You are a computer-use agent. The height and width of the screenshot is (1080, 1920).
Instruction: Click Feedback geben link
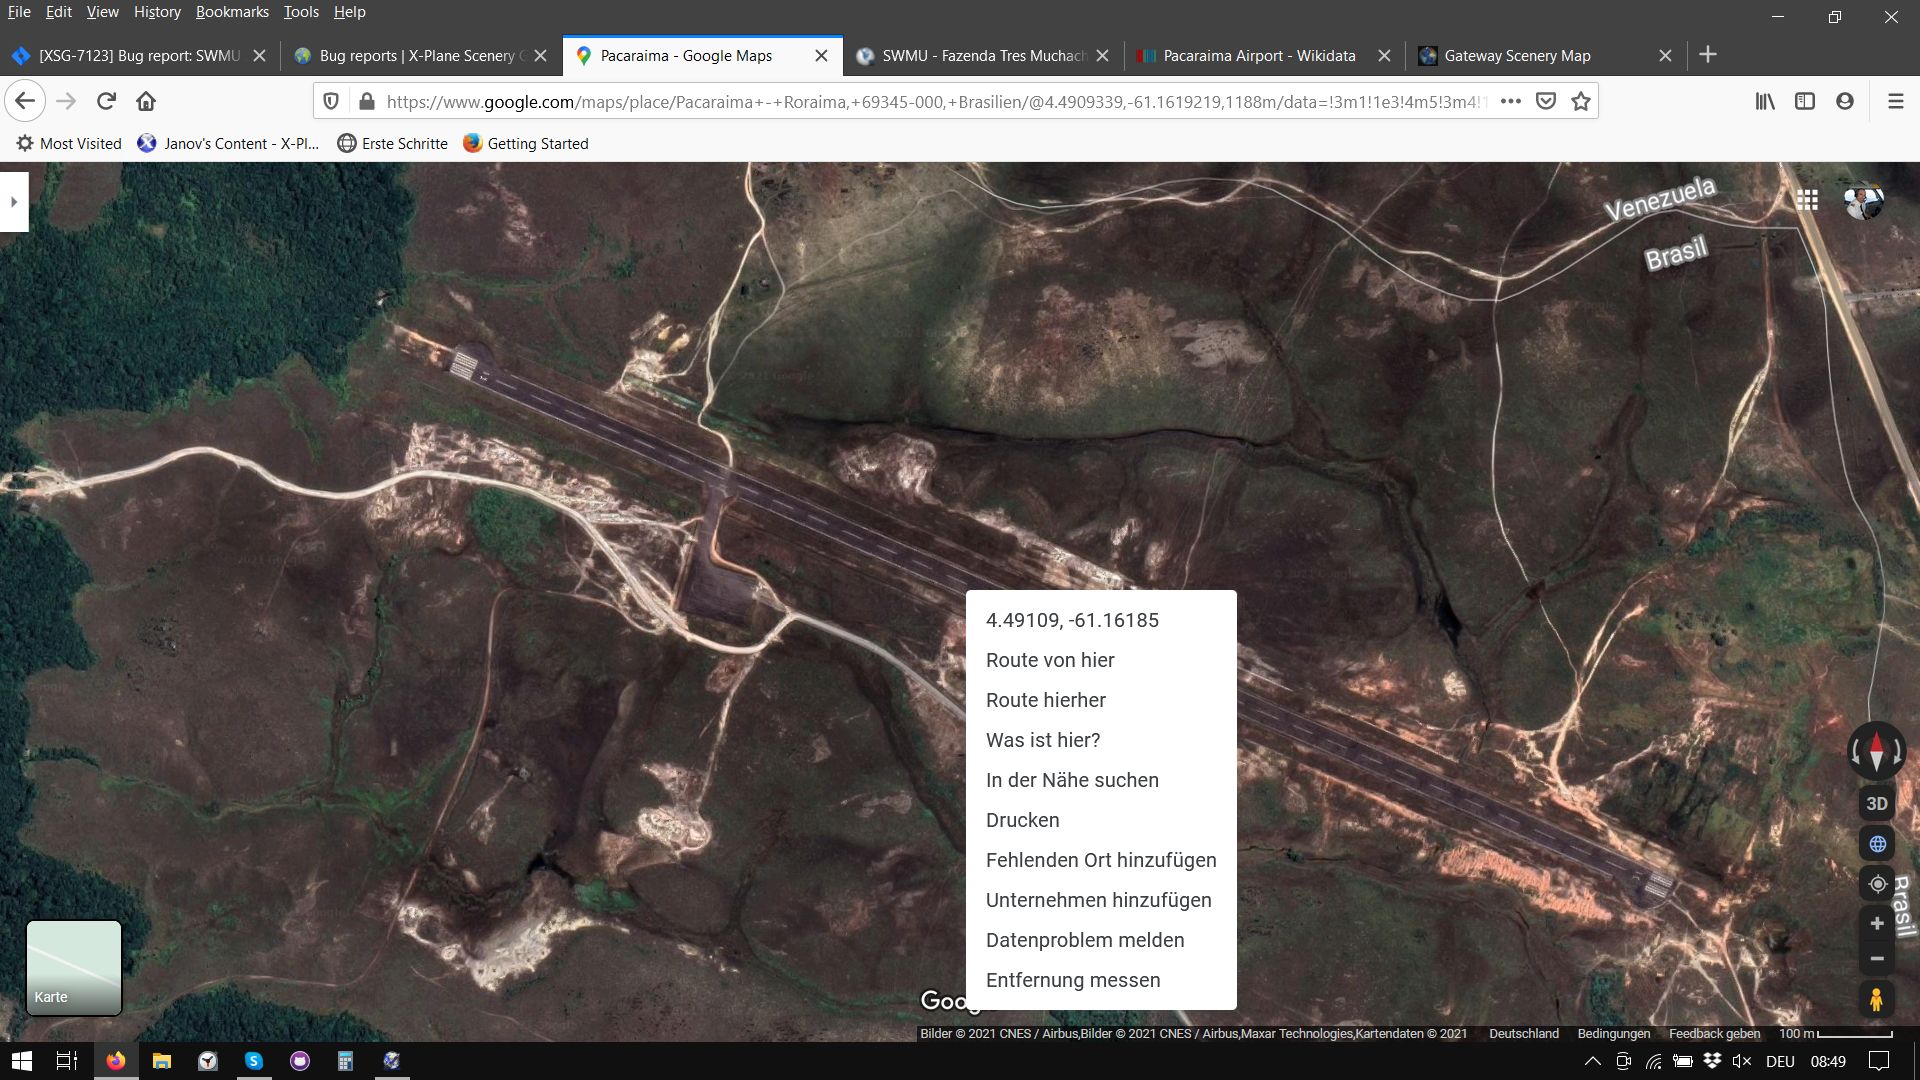click(1714, 1034)
